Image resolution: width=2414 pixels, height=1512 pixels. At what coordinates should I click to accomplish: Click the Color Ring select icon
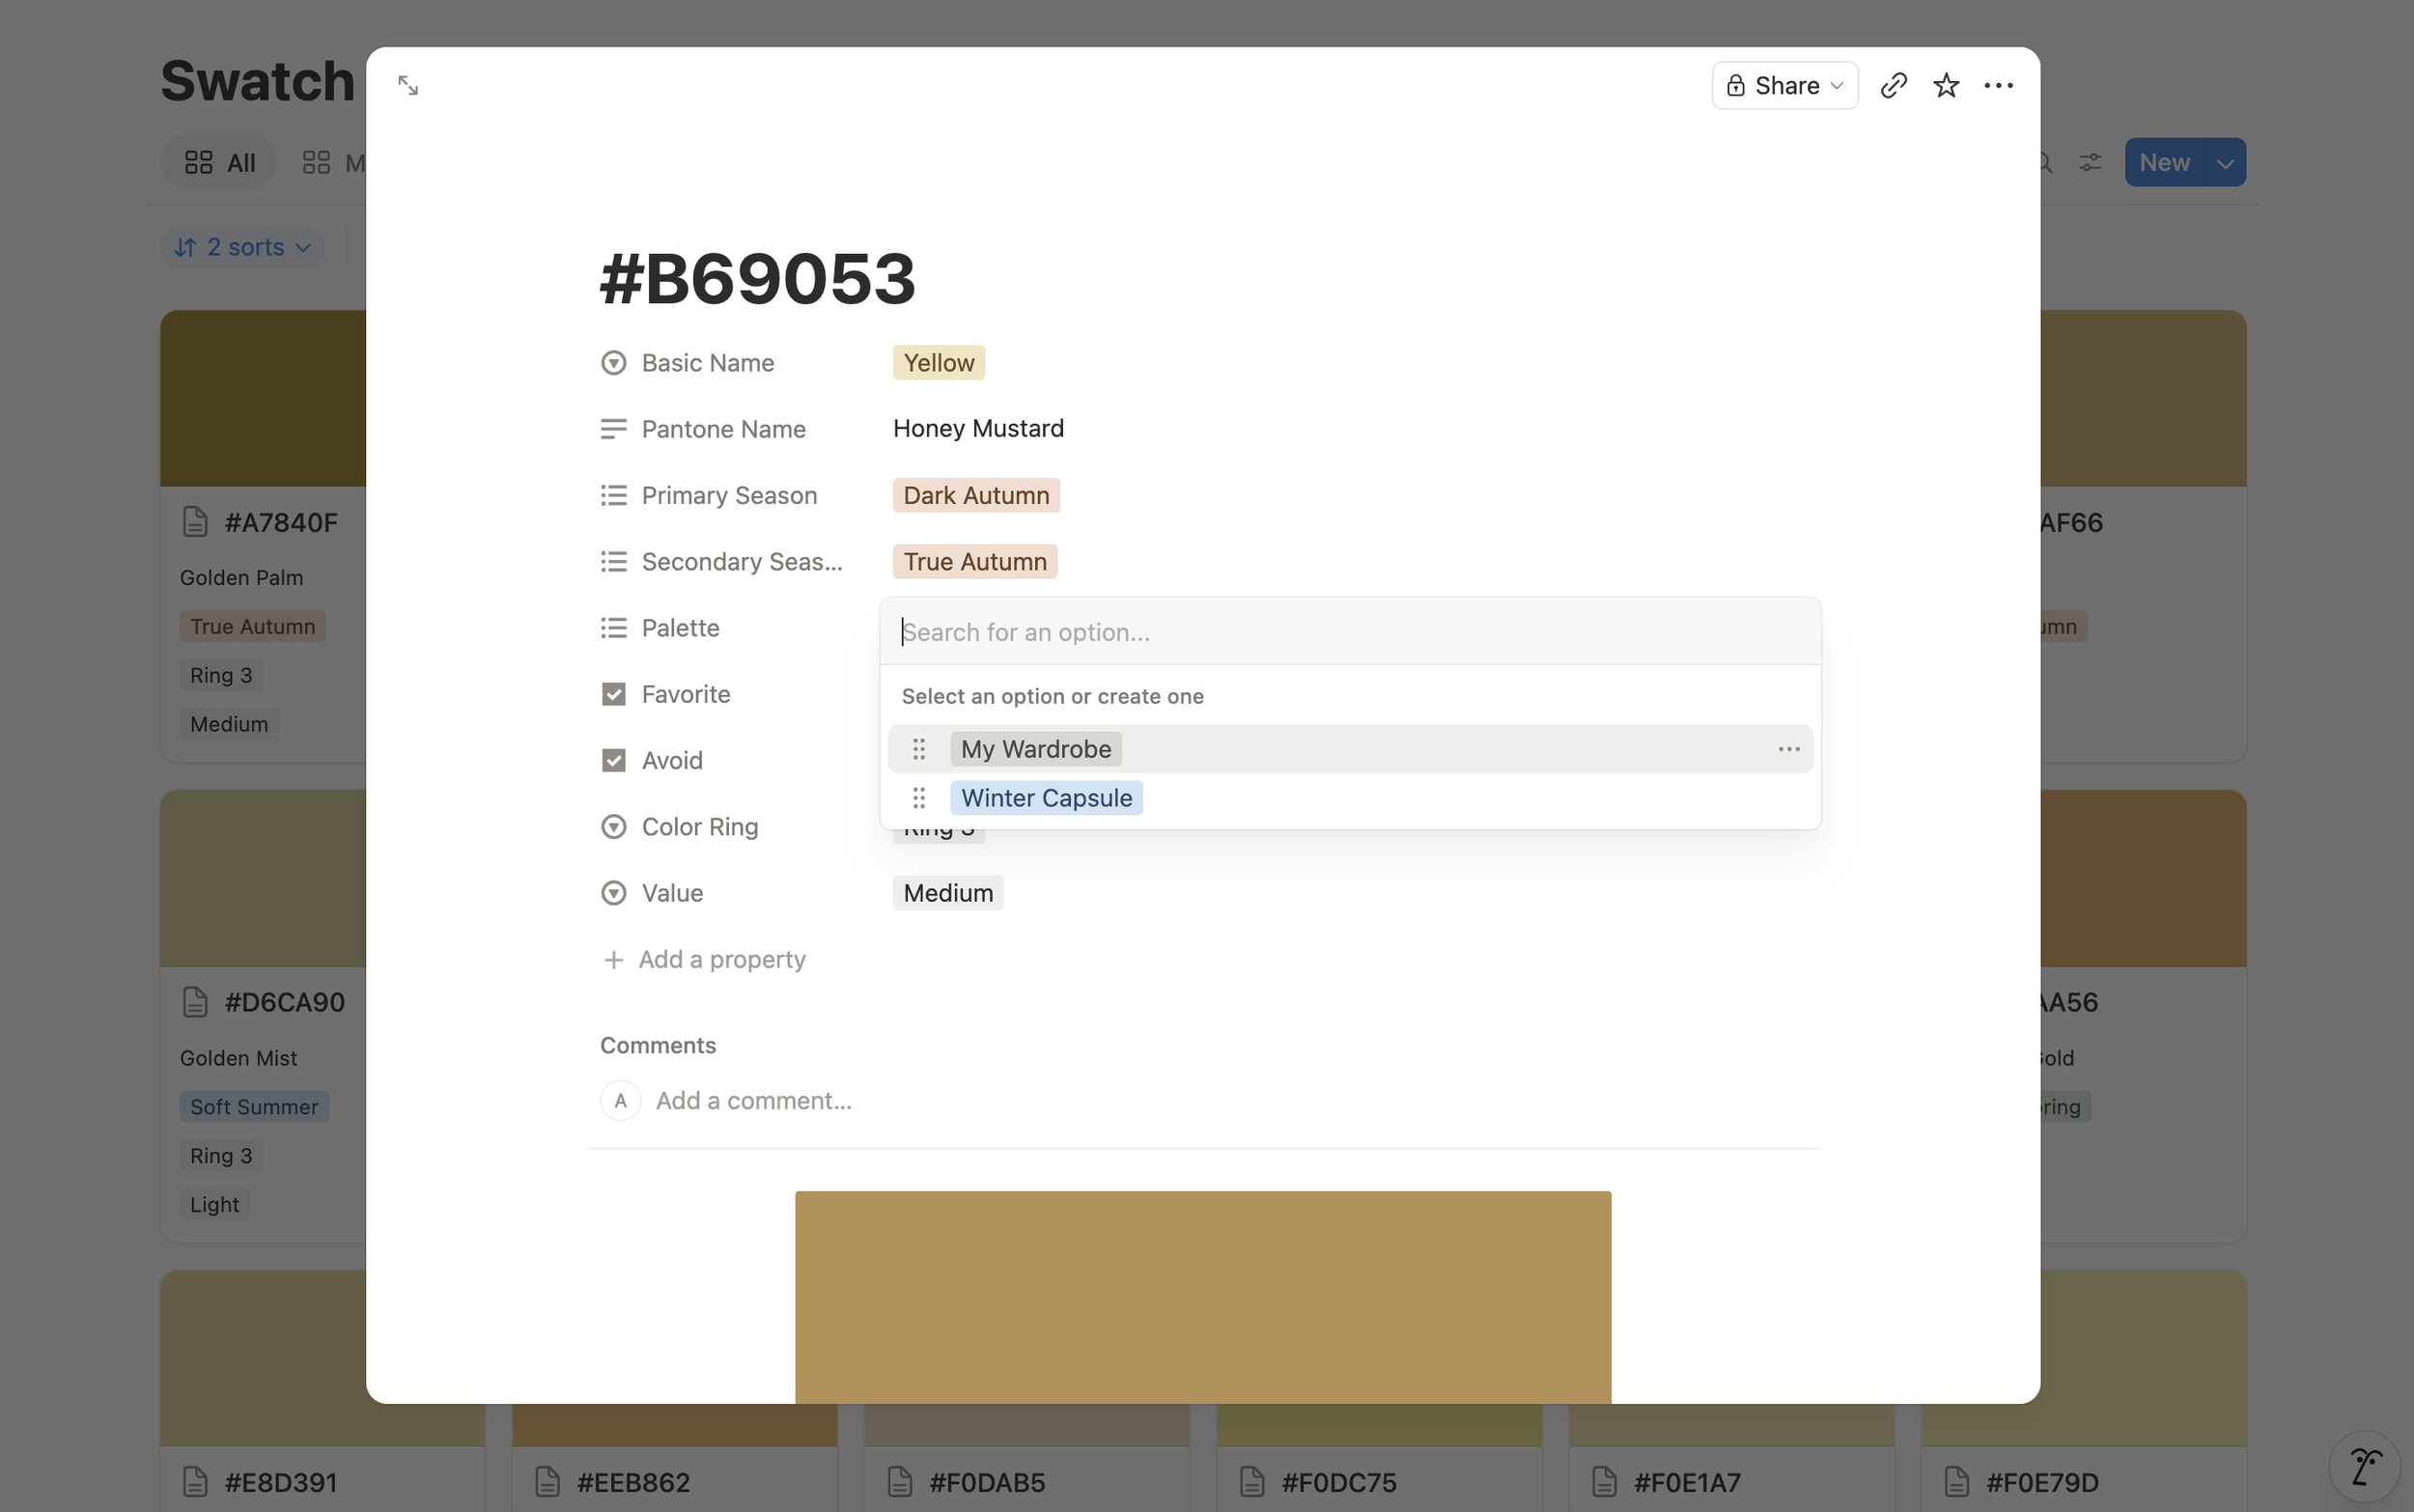tap(613, 827)
